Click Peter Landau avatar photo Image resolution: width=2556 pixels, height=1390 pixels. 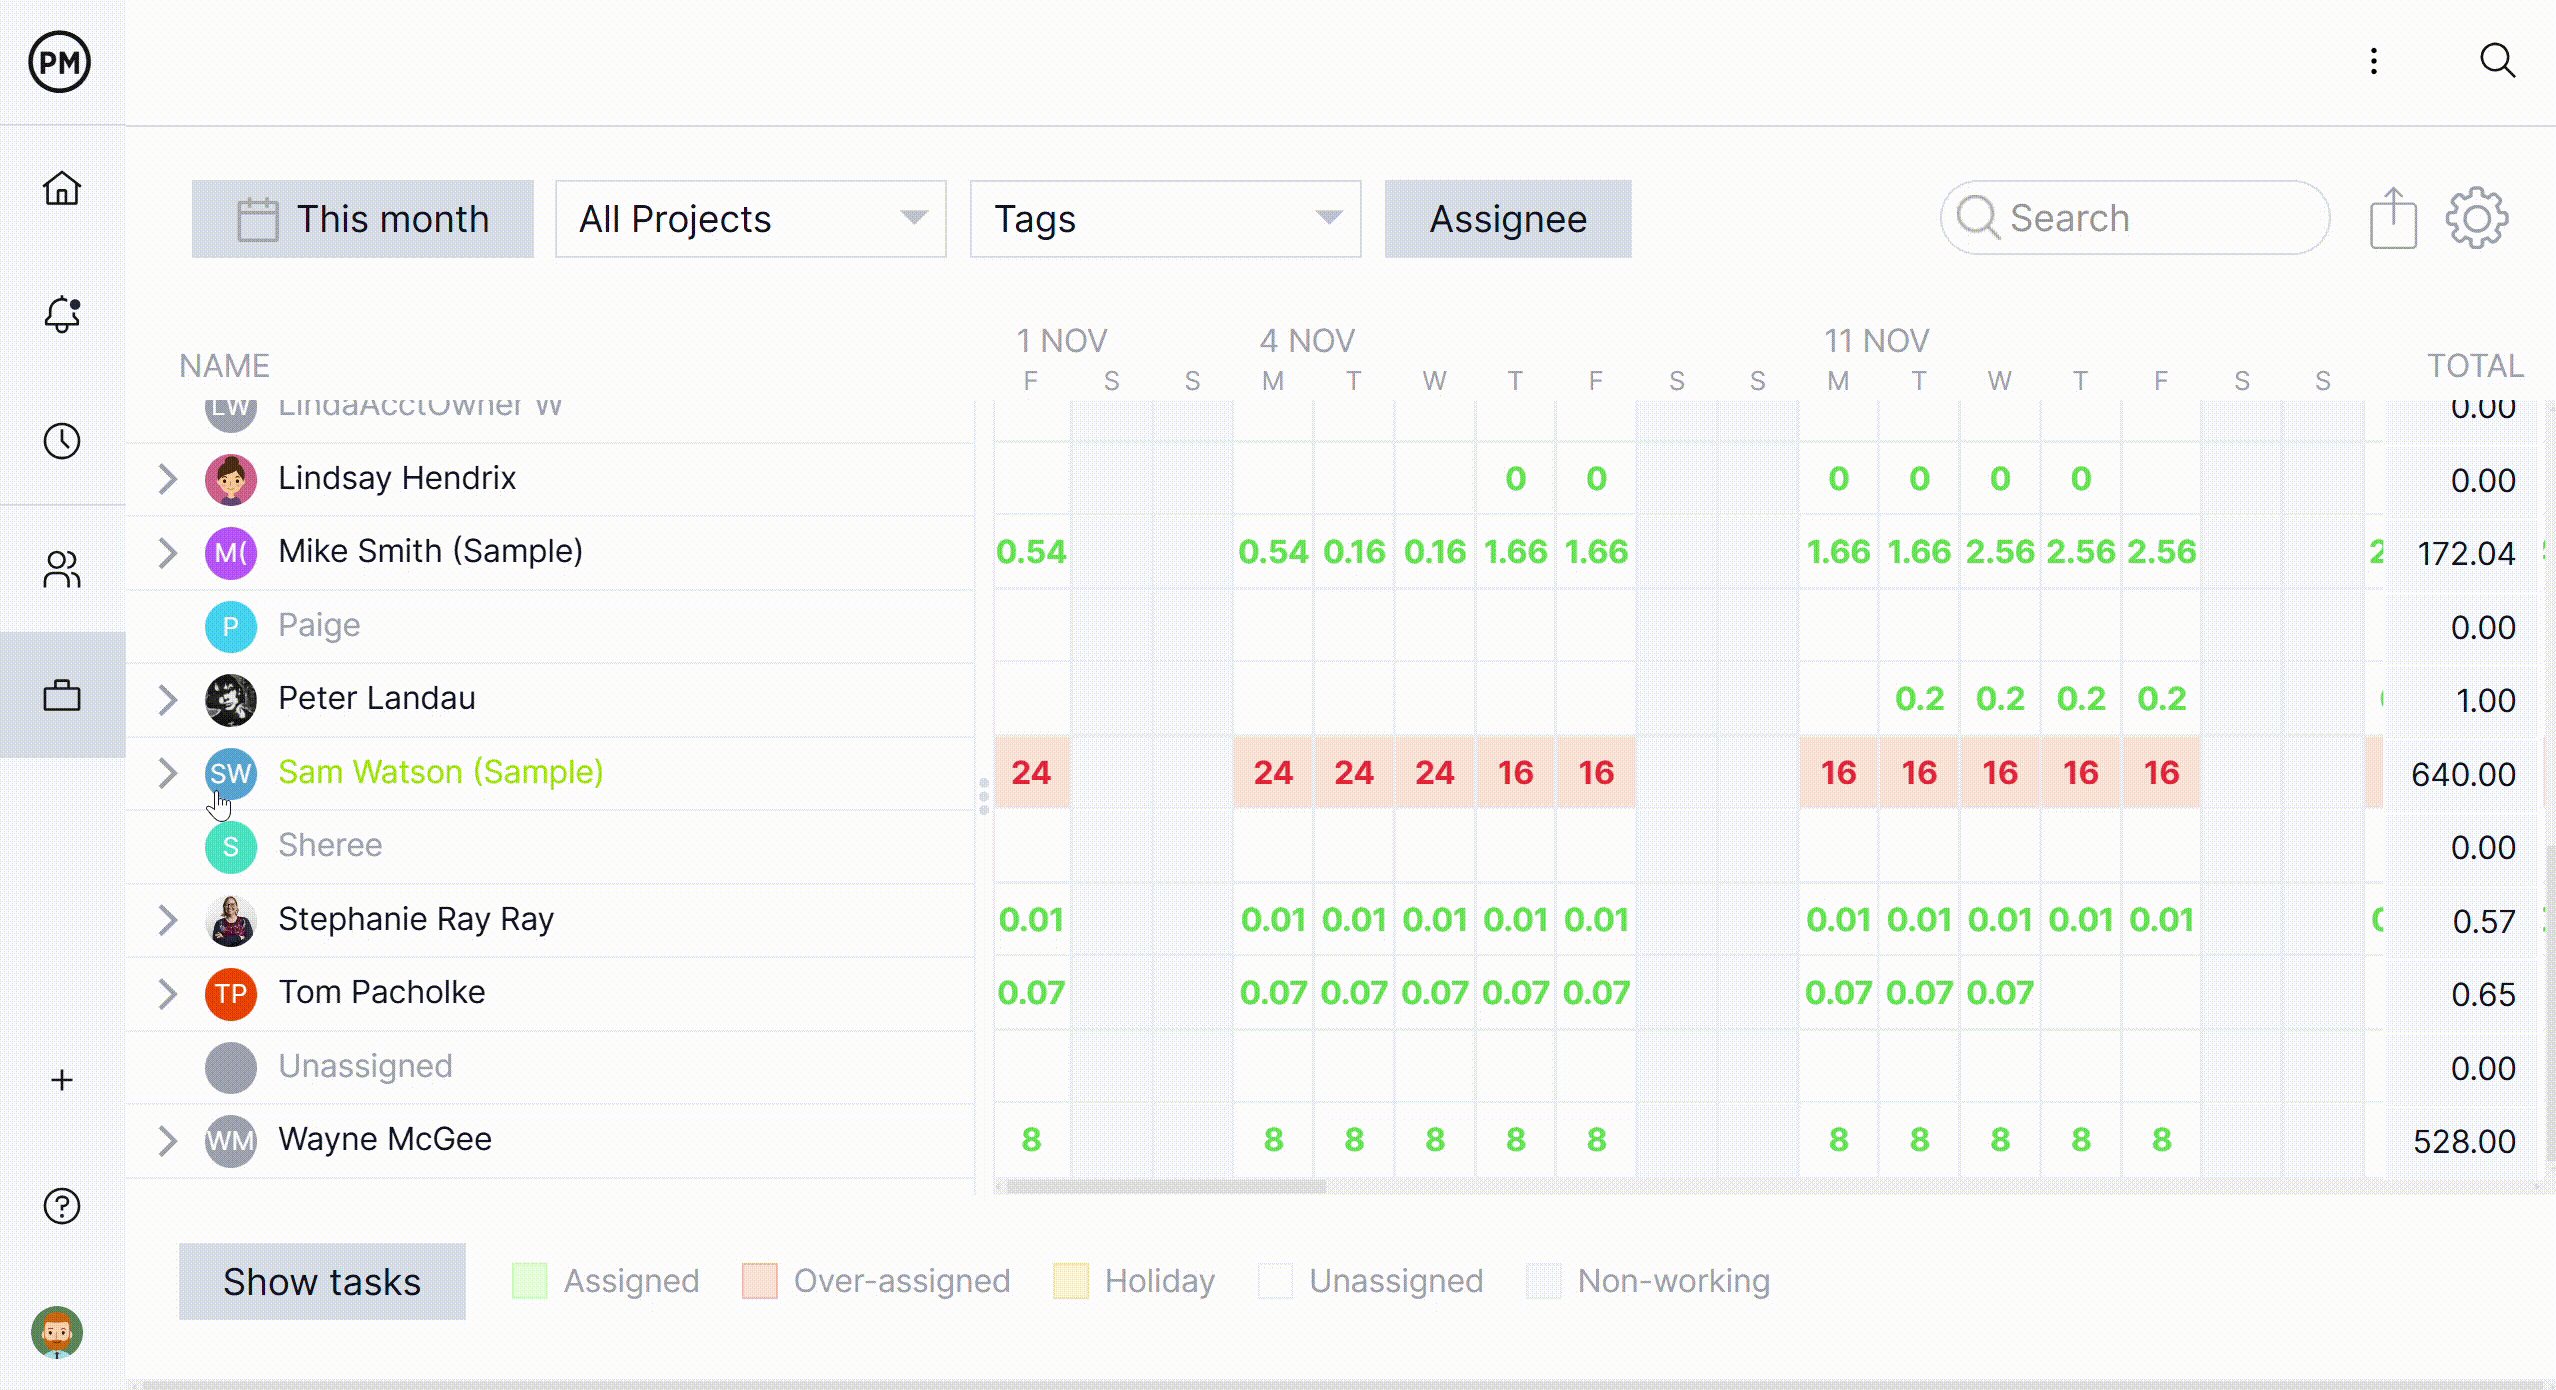(x=231, y=699)
